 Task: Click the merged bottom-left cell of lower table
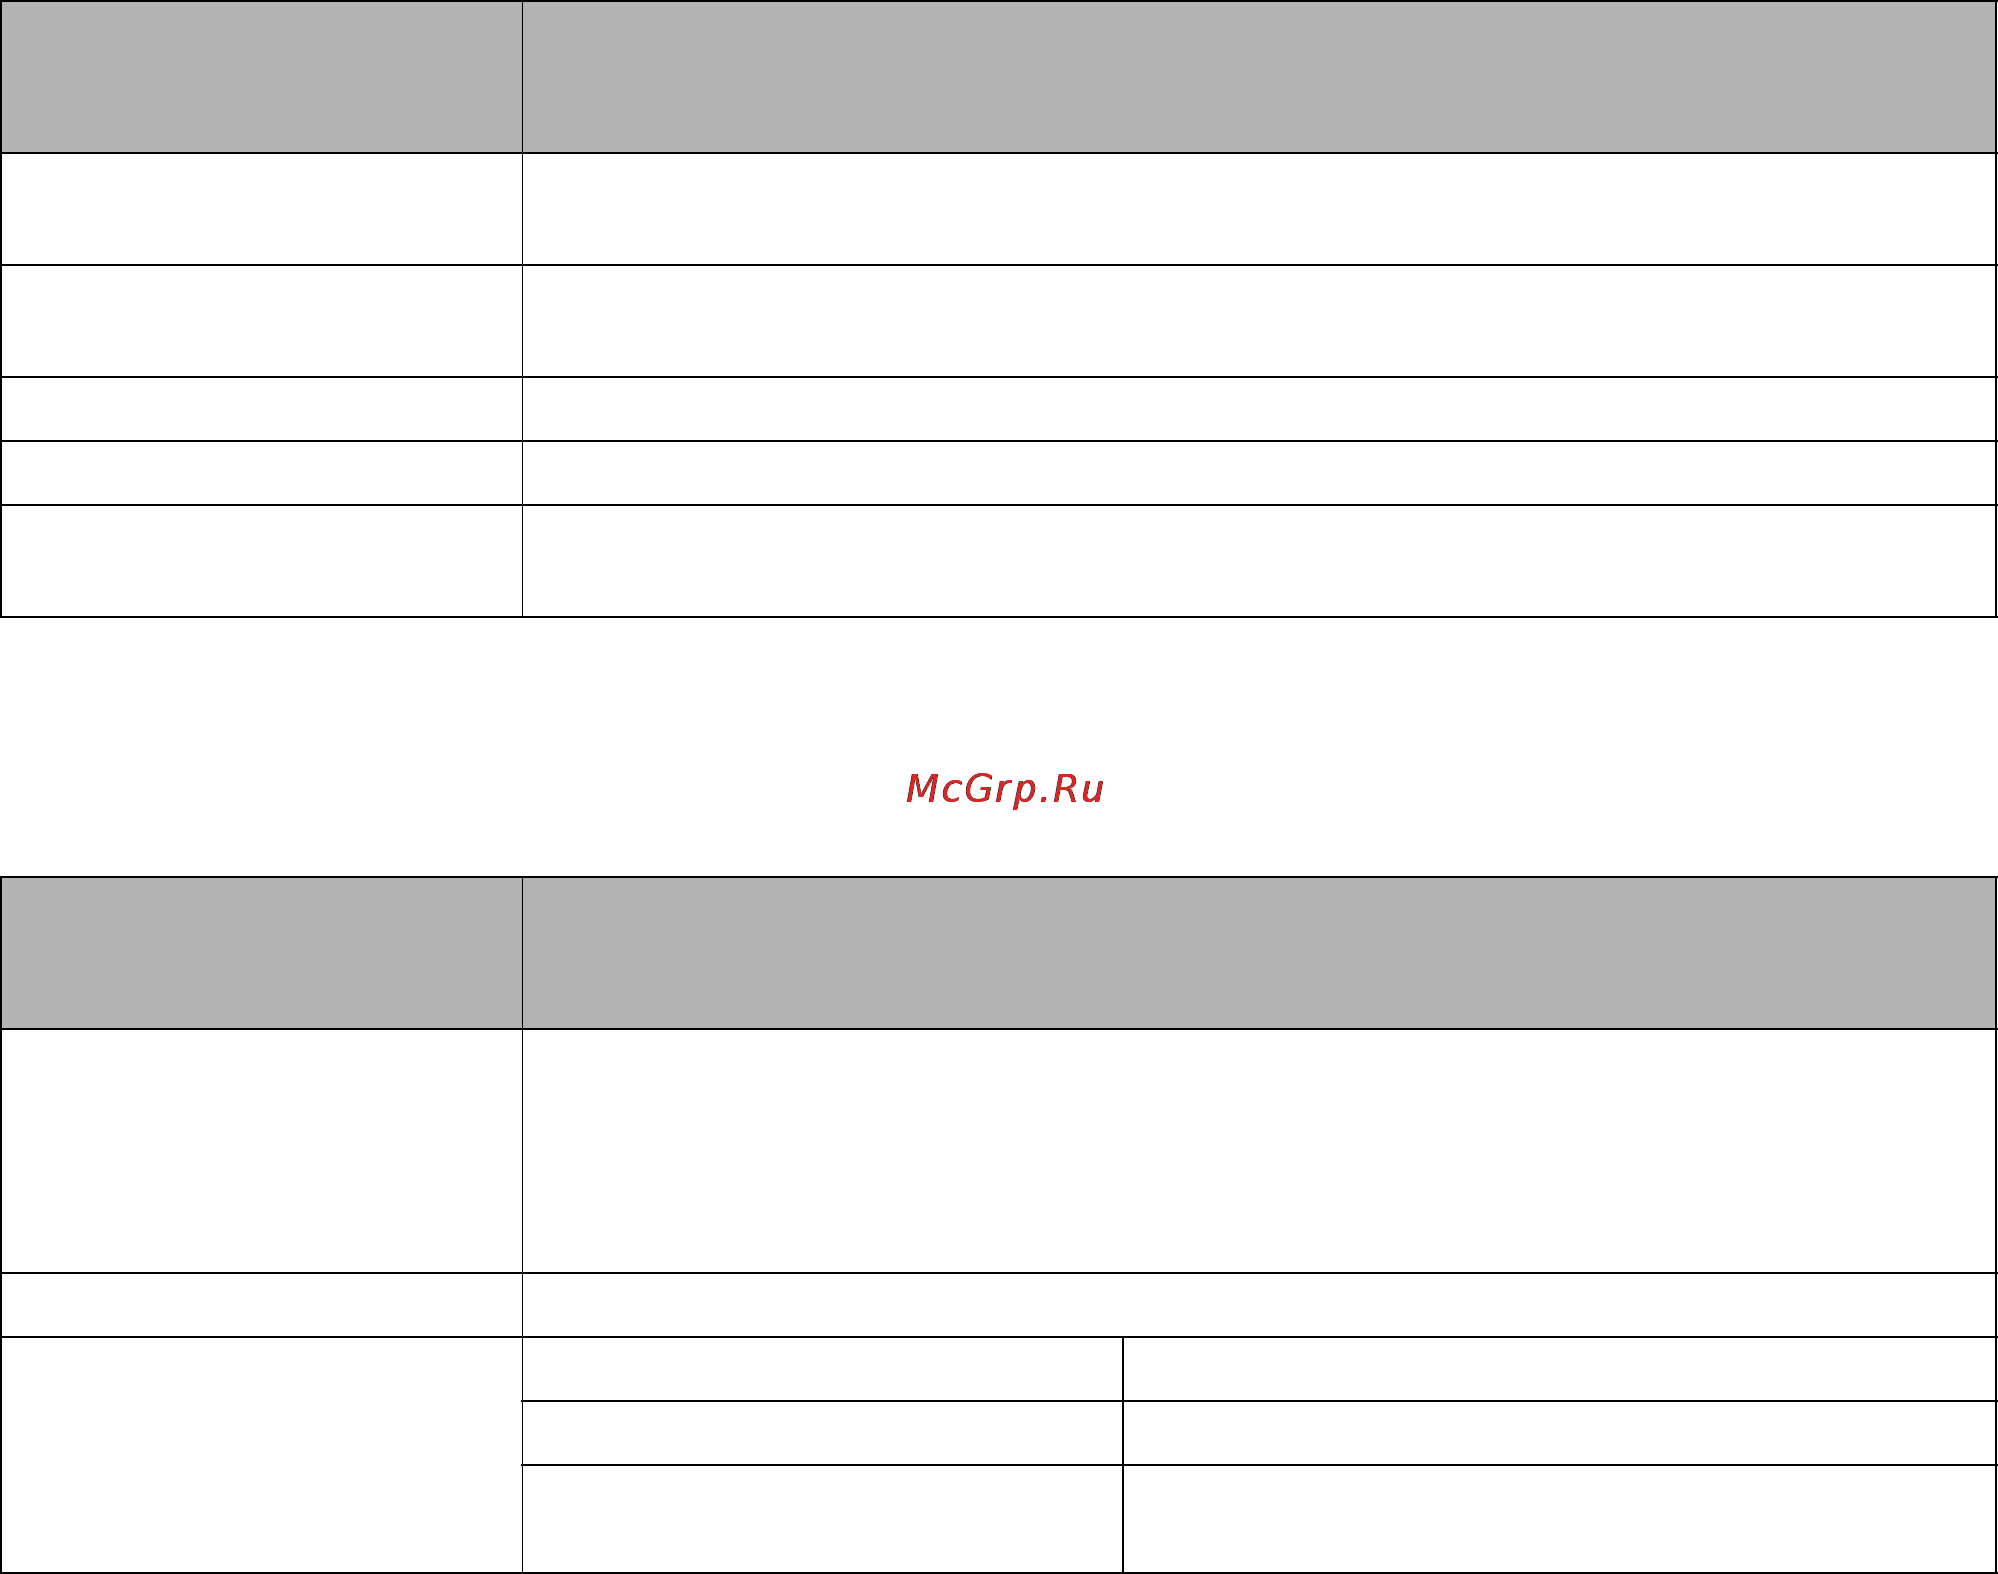click(261, 1455)
